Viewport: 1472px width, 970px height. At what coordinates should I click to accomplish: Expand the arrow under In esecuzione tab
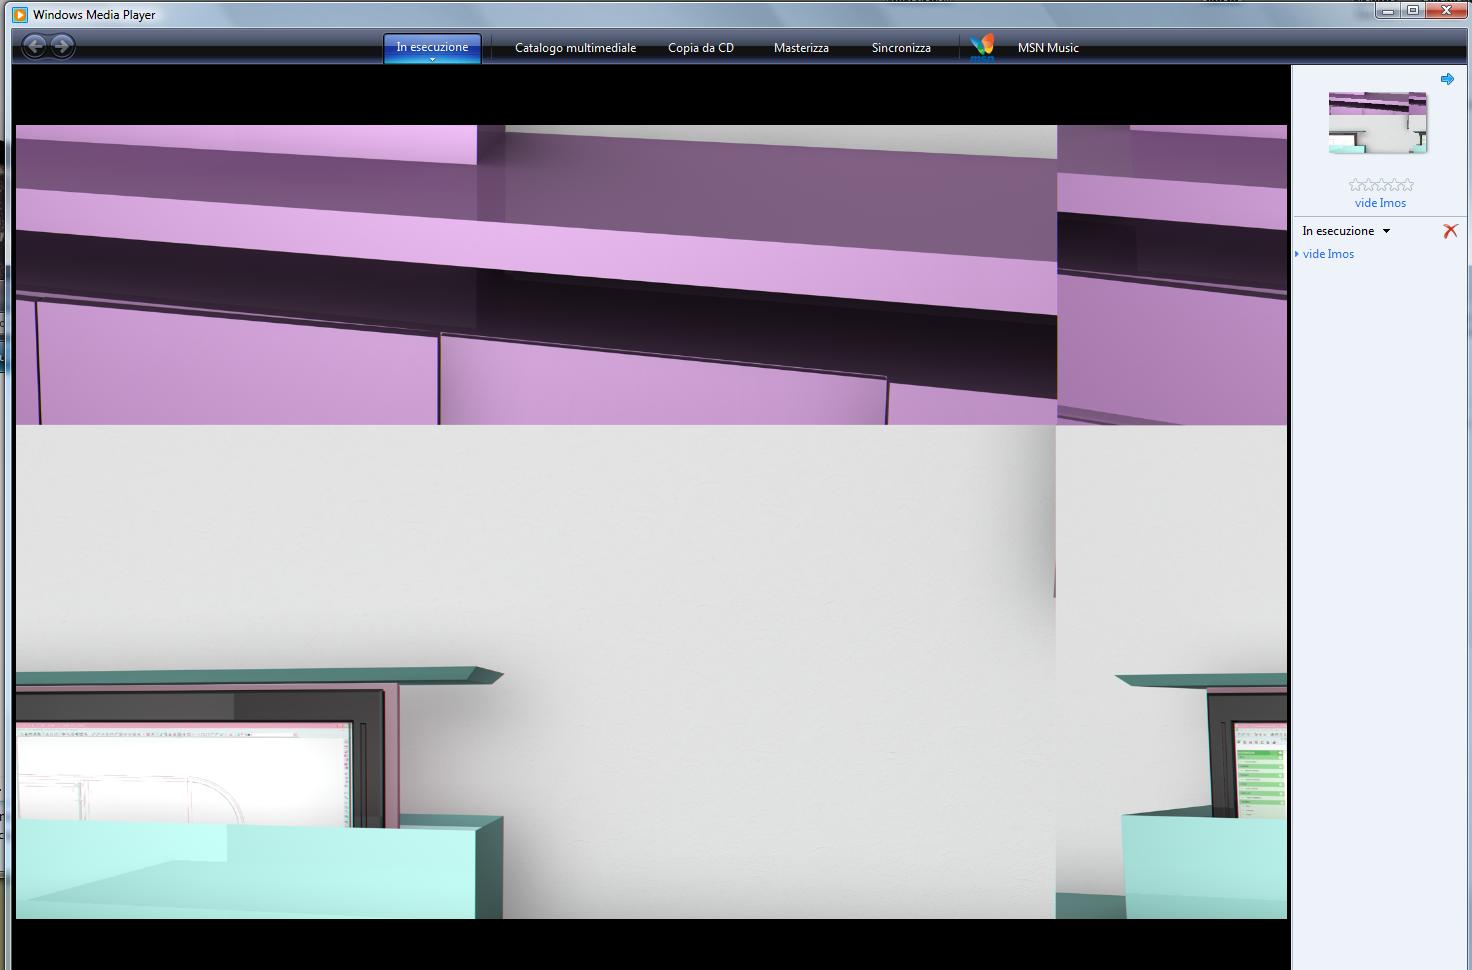click(432, 60)
